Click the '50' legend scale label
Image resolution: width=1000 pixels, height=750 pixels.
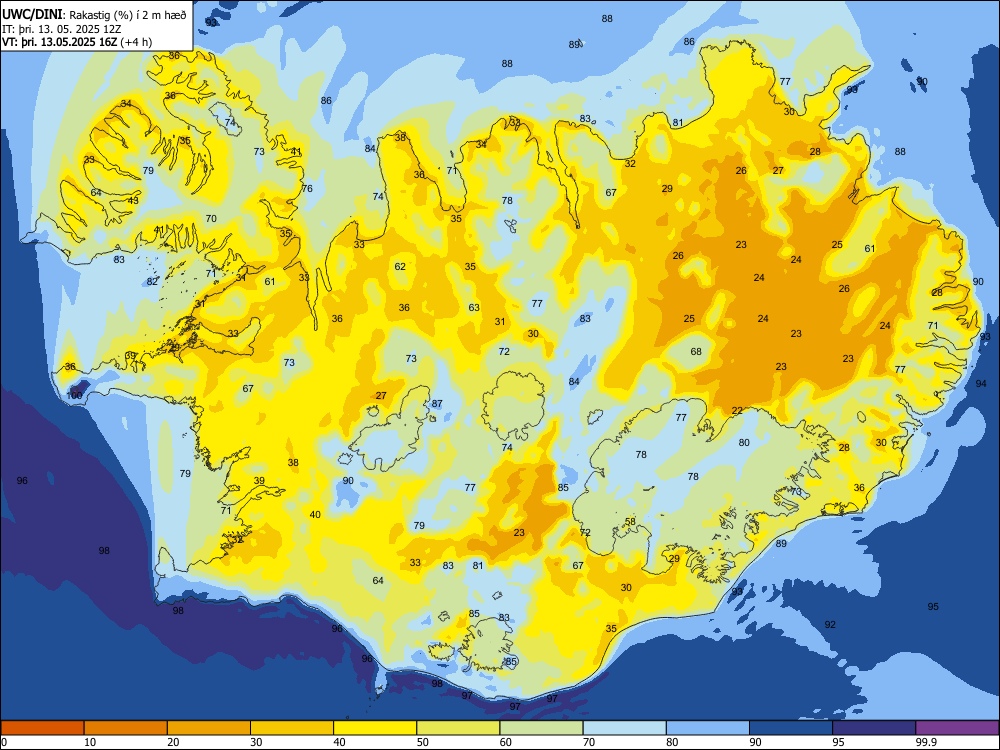coord(423,742)
